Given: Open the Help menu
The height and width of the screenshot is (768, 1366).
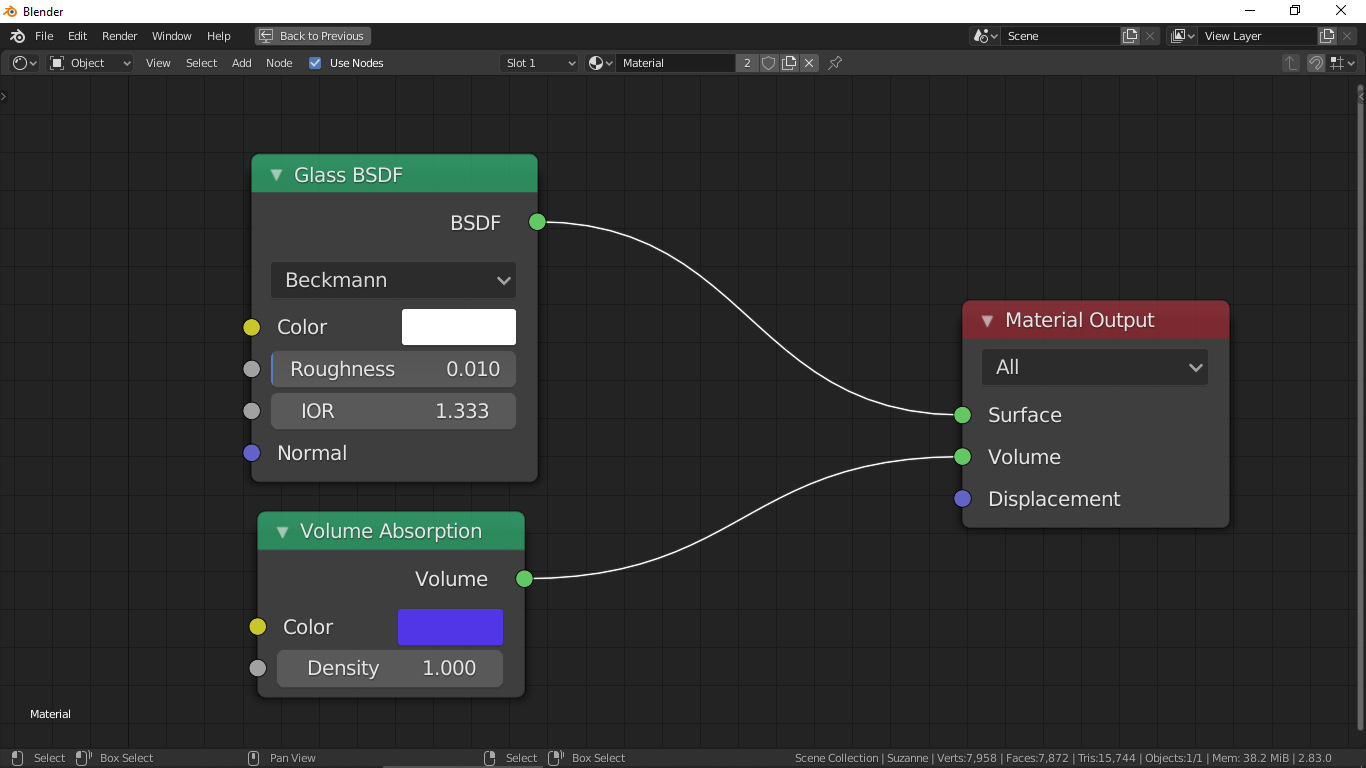Looking at the screenshot, I should click(219, 36).
